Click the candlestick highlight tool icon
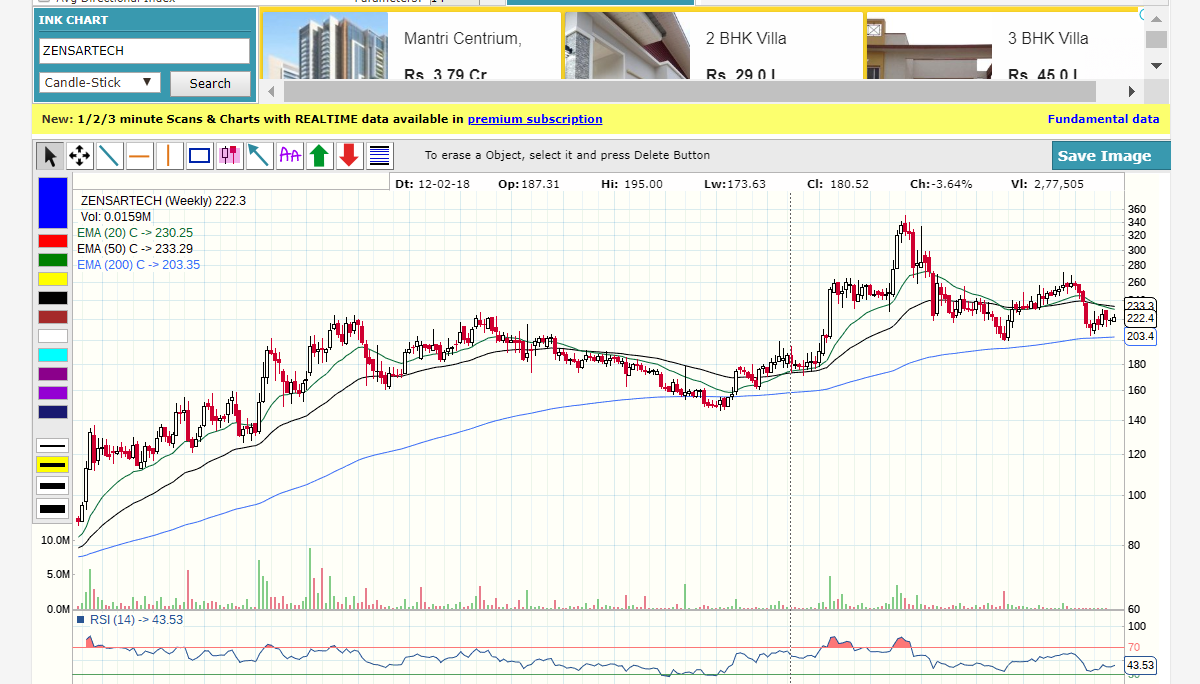The height and width of the screenshot is (684, 1200). [x=230, y=156]
